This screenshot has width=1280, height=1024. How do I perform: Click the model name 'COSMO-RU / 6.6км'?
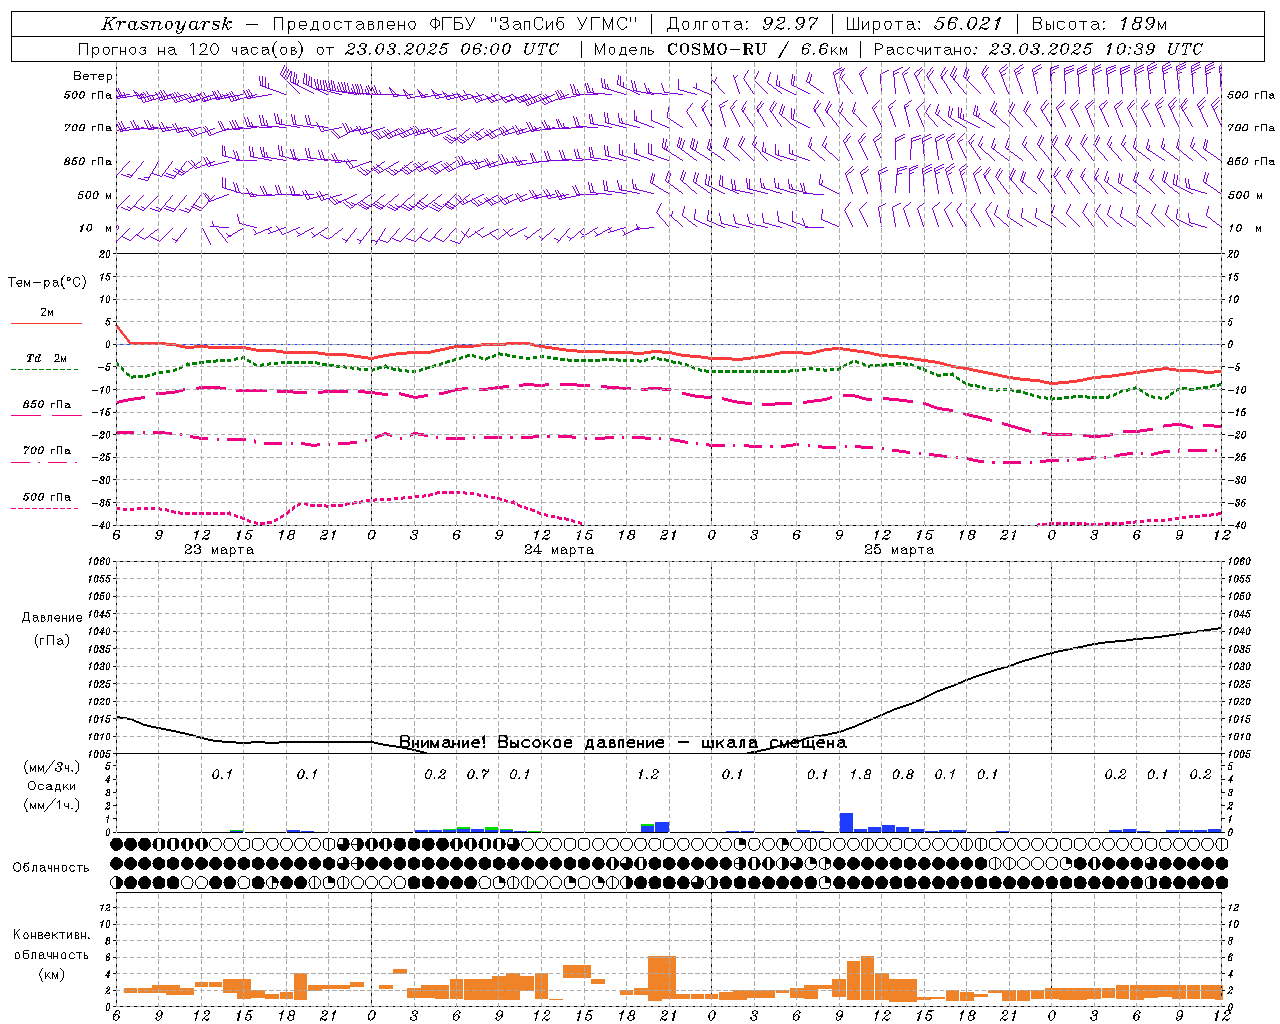tap(758, 49)
